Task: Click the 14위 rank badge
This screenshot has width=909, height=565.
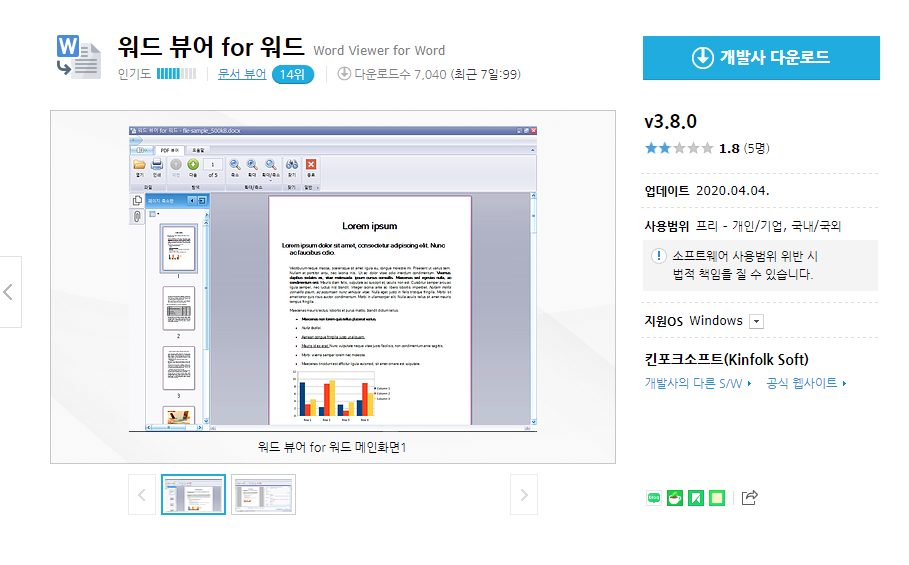Action: (293, 75)
